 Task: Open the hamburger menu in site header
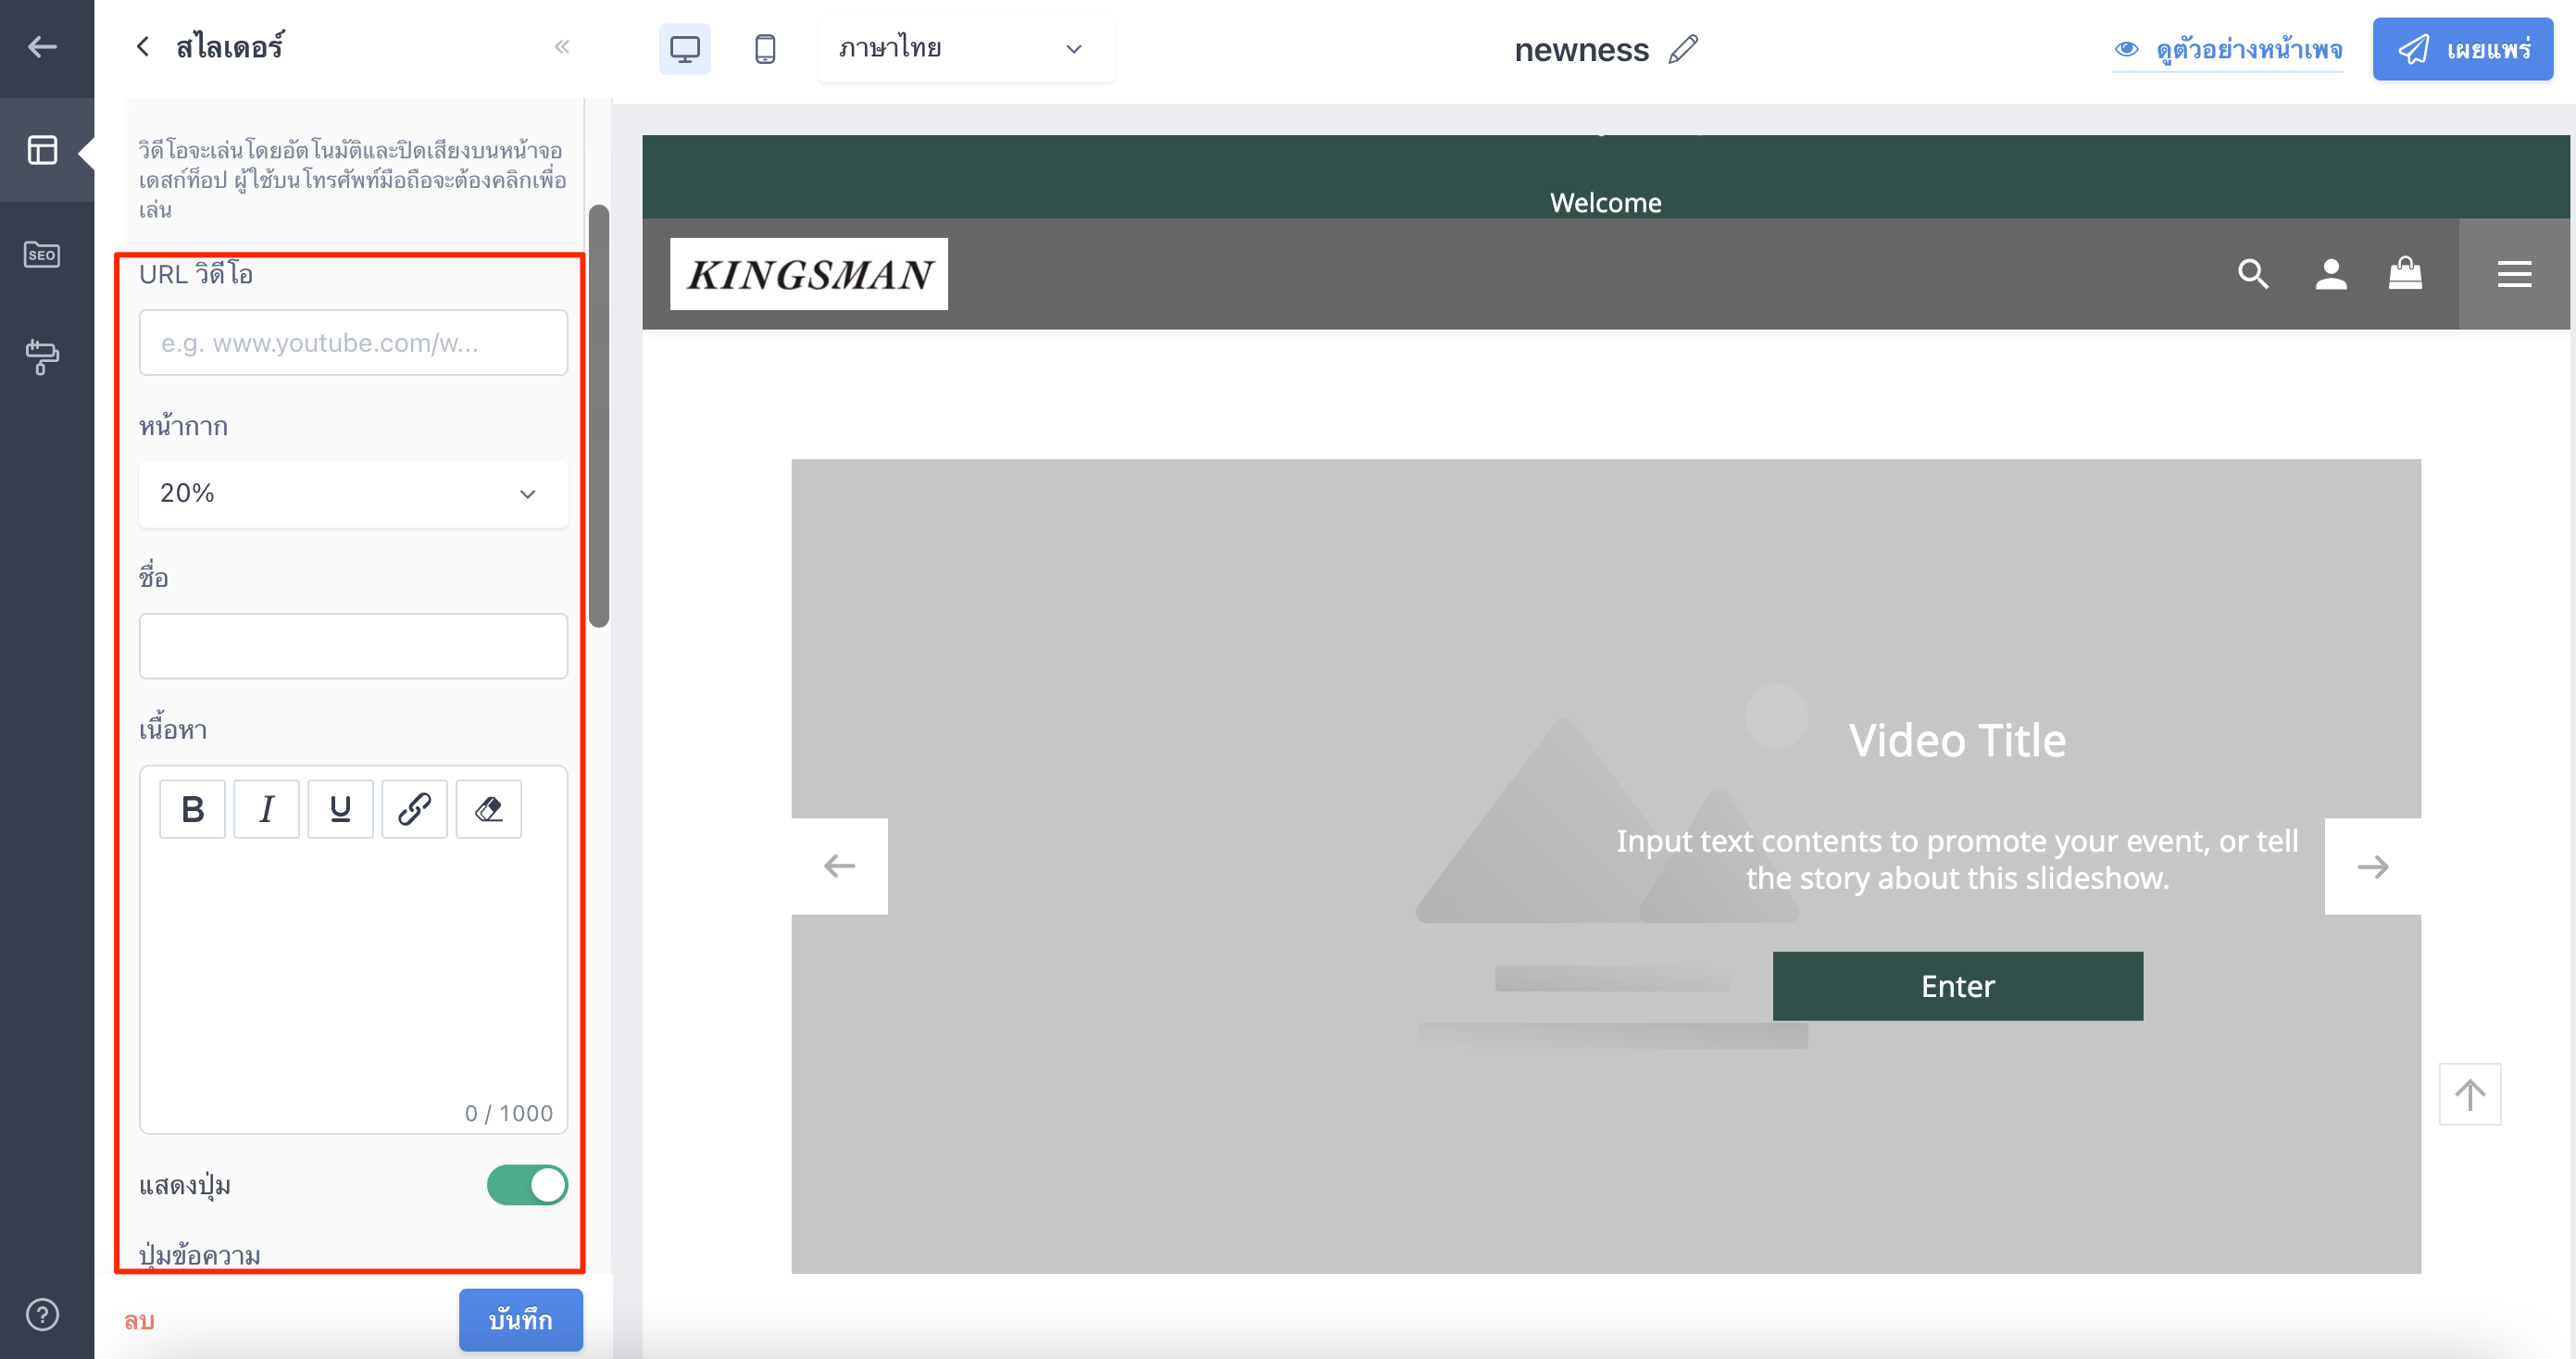pos(2514,274)
